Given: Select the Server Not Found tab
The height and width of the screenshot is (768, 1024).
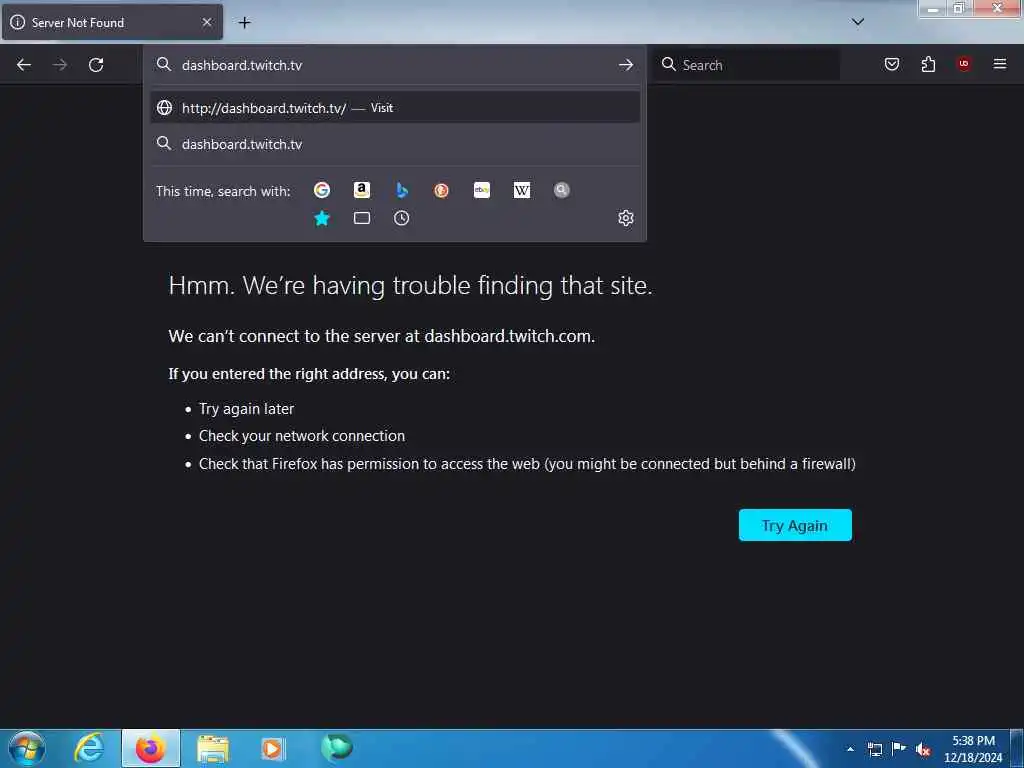Looking at the screenshot, I should tap(112, 22).
